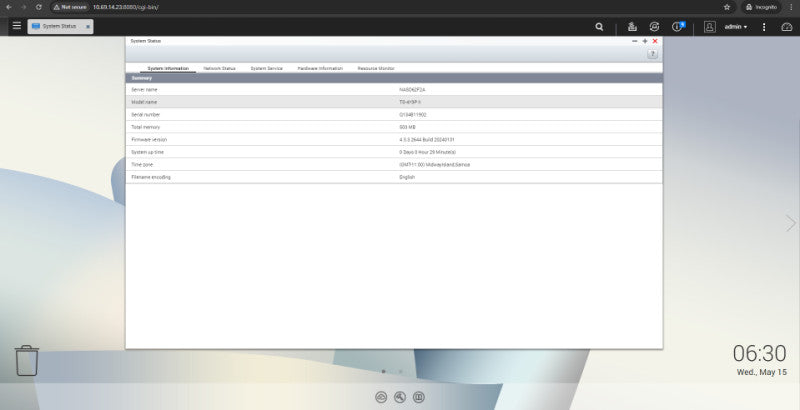Bookmark this page with star icon
Image resolution: width=800 pixels, height=410 pixels.
727,7
